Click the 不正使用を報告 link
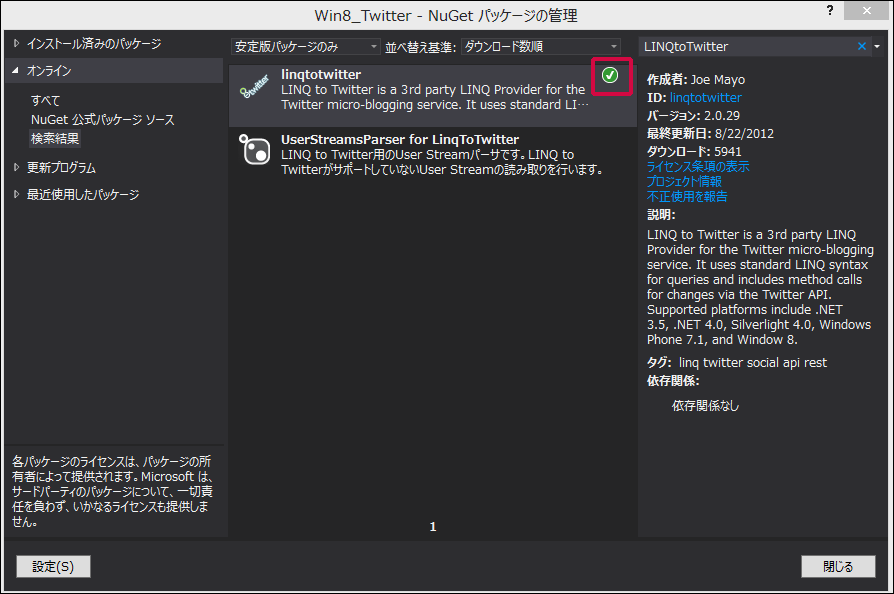 click(687, 196)
